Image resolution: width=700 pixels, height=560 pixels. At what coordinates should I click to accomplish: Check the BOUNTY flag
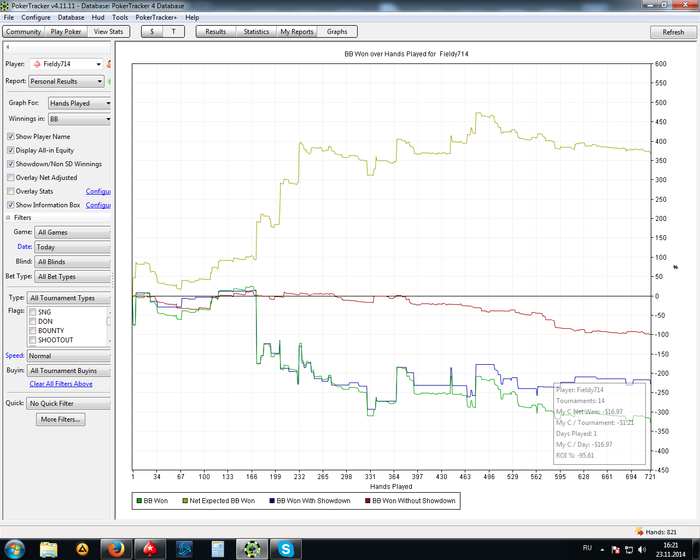pos(33,331)
